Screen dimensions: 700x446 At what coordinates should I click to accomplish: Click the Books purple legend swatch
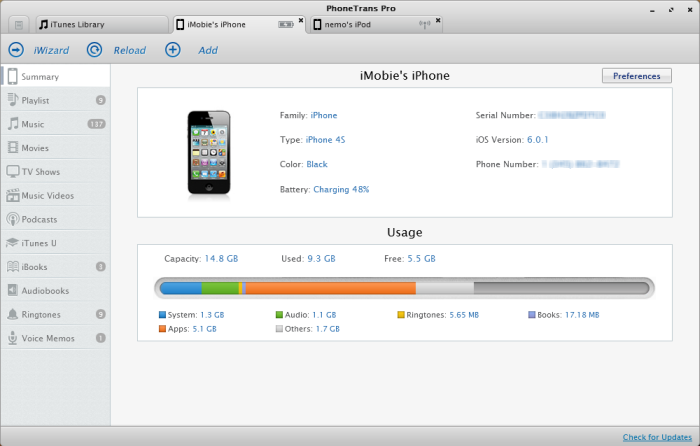click(532, 315)
